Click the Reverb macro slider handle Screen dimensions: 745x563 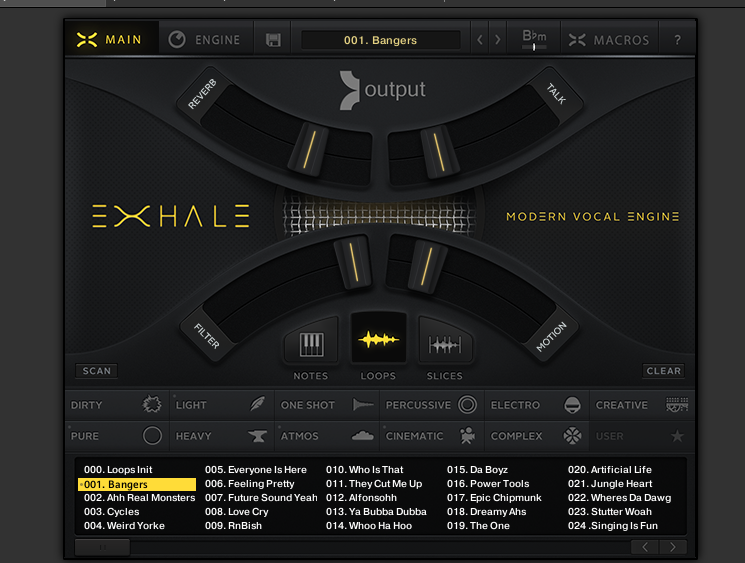[309, 149]
